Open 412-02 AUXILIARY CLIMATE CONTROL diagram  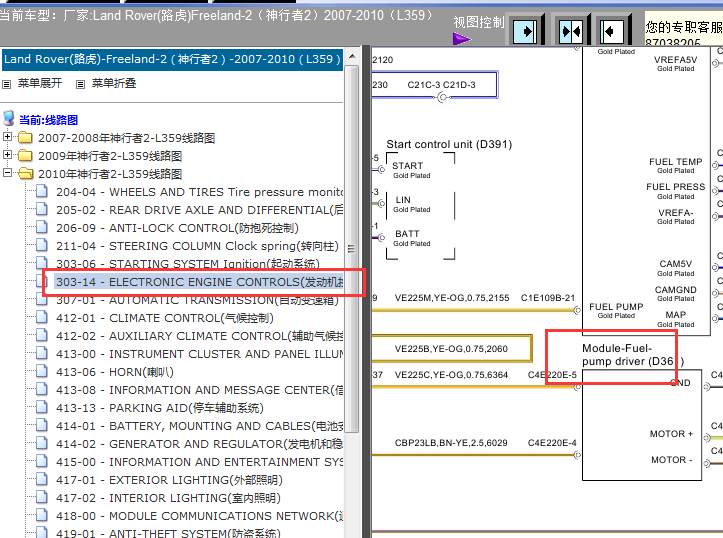(200, 336)
